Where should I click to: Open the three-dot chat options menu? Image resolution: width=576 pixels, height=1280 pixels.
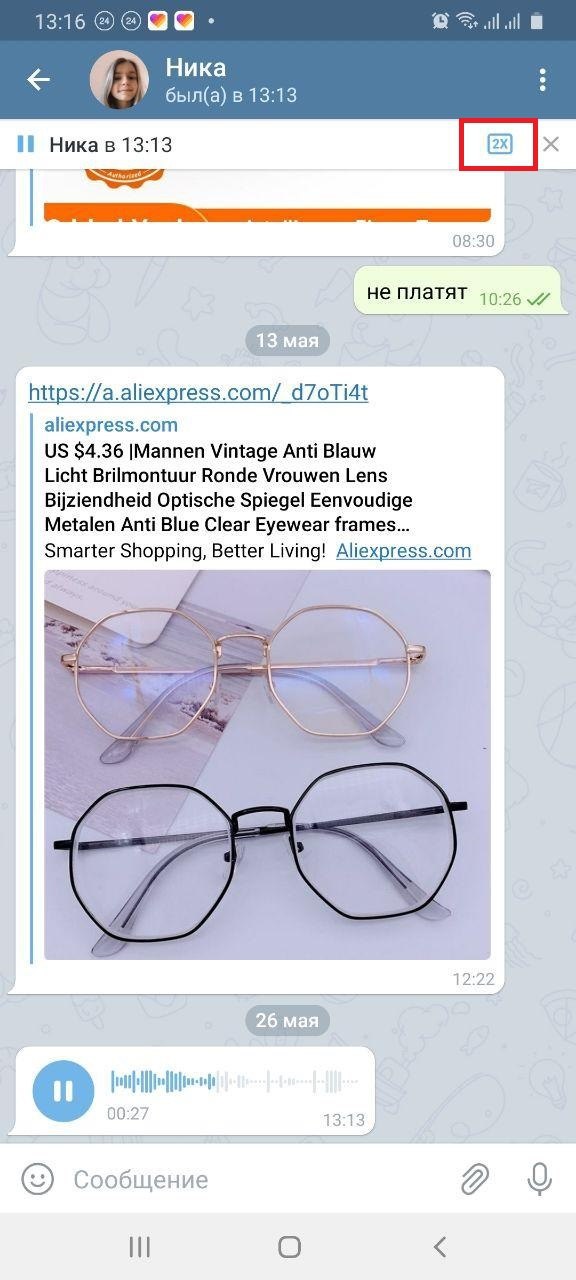pyautogui.click(x=543, y=80)
